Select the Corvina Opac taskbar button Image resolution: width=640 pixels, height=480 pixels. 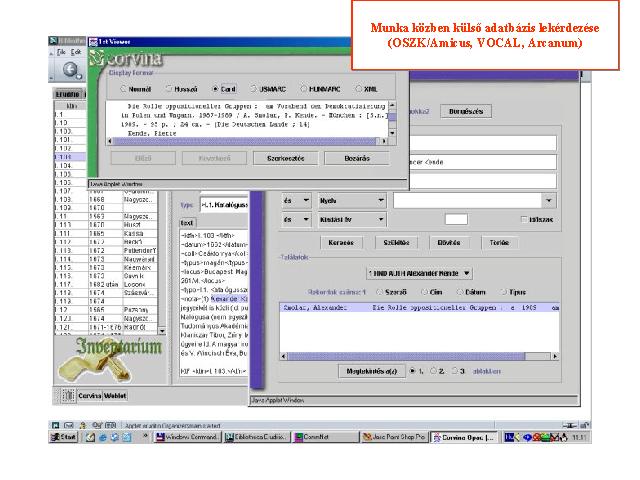pos(464,437)
